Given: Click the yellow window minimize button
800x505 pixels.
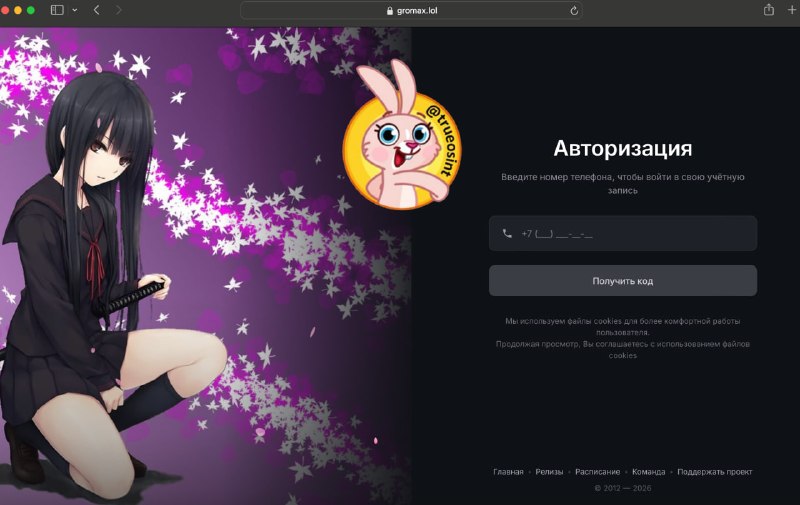Looking at the screenshot, I should point(18,10).
